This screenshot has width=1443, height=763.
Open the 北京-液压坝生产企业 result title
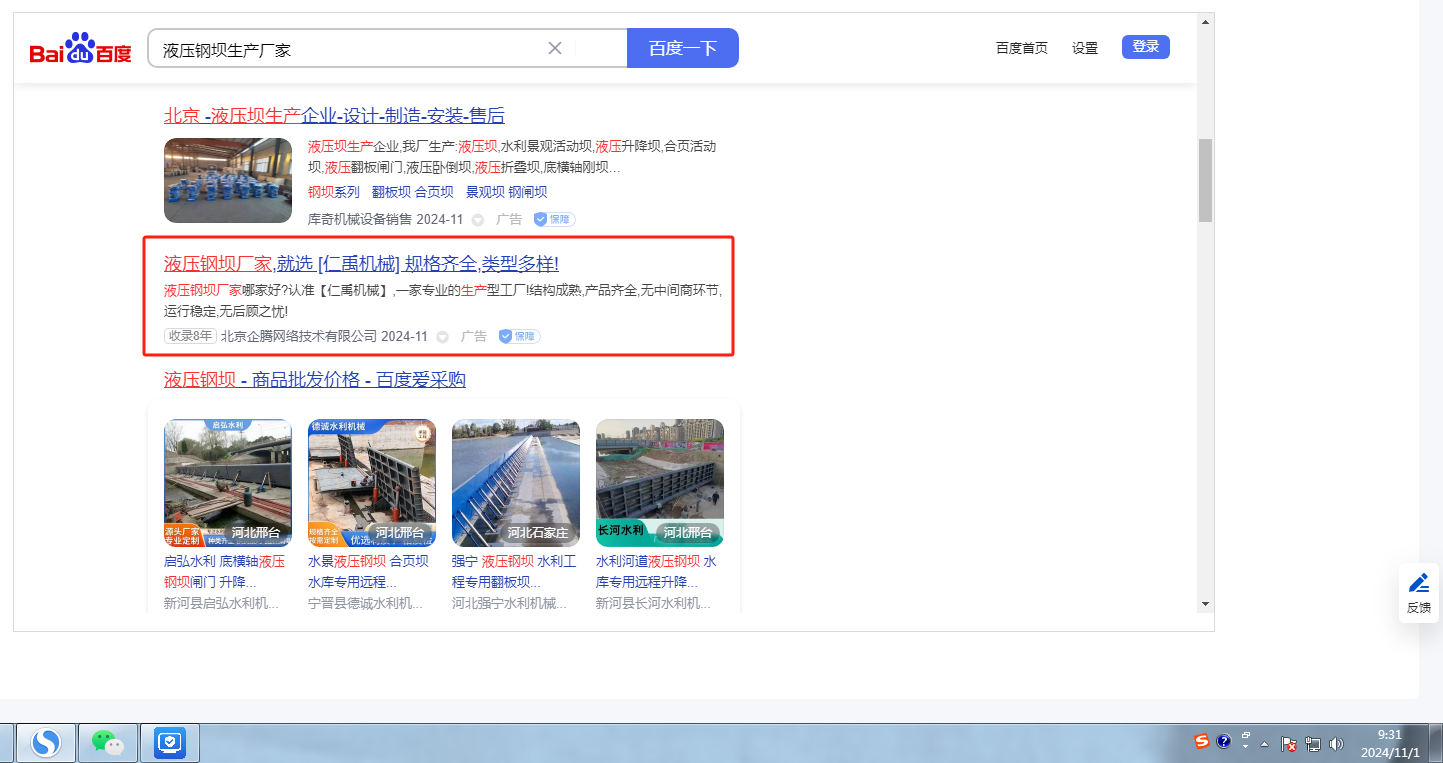click(x=334, y=115)
